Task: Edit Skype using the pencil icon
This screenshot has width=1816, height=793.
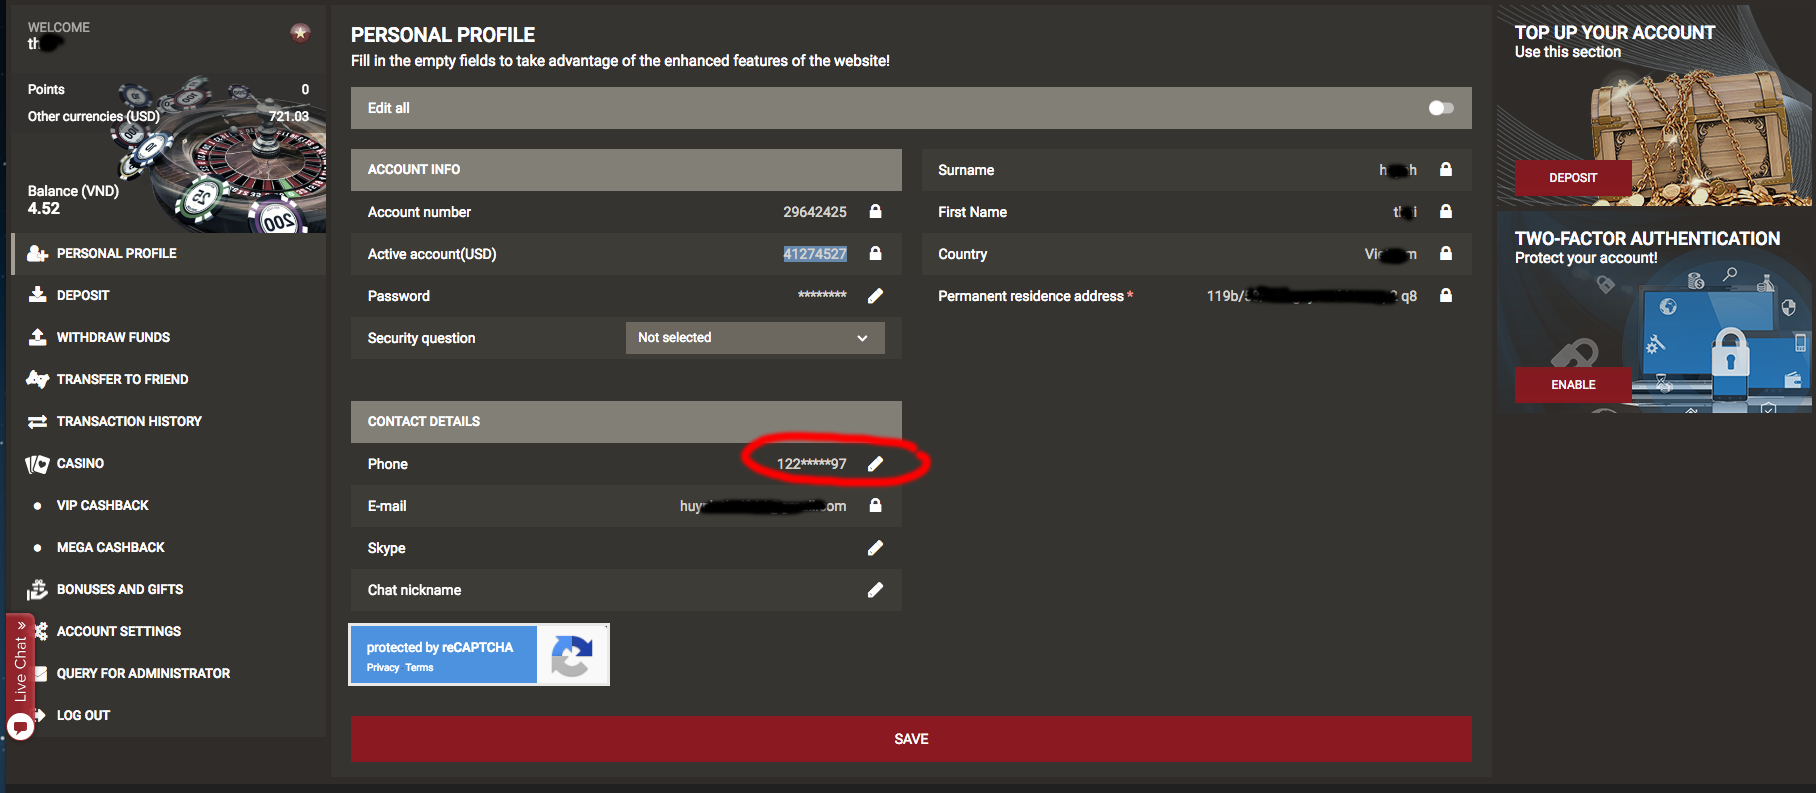Action: 875,547
